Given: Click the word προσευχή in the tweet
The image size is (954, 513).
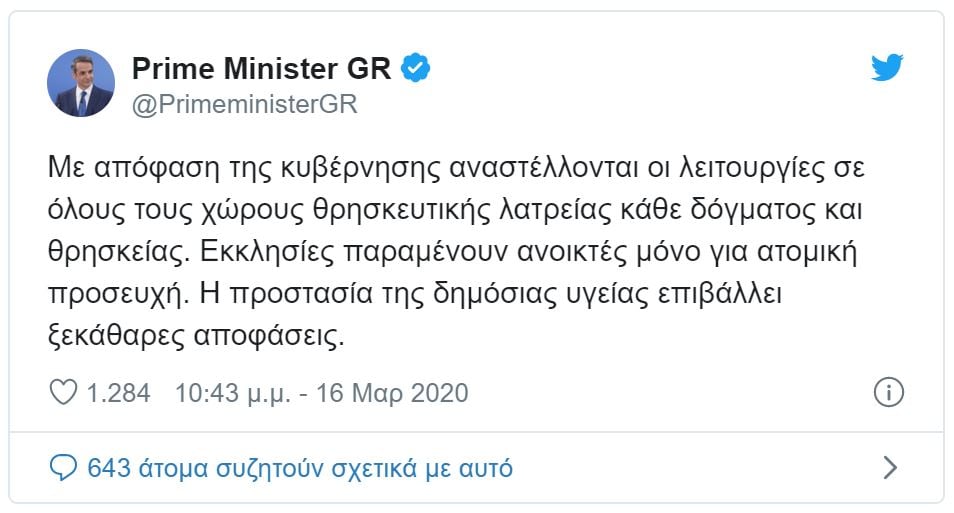Looking at the screenshot, I should [117, 294].
